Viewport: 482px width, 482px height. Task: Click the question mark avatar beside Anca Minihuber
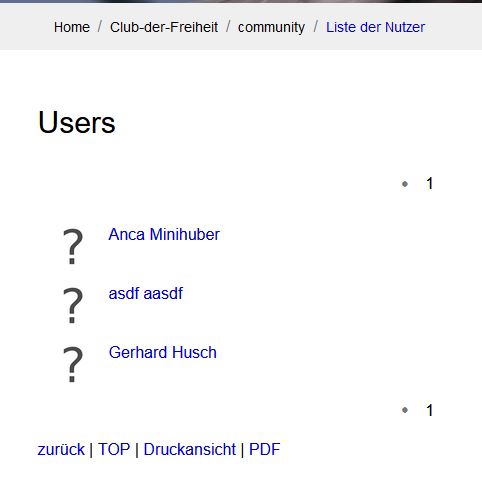pos(73,247)
